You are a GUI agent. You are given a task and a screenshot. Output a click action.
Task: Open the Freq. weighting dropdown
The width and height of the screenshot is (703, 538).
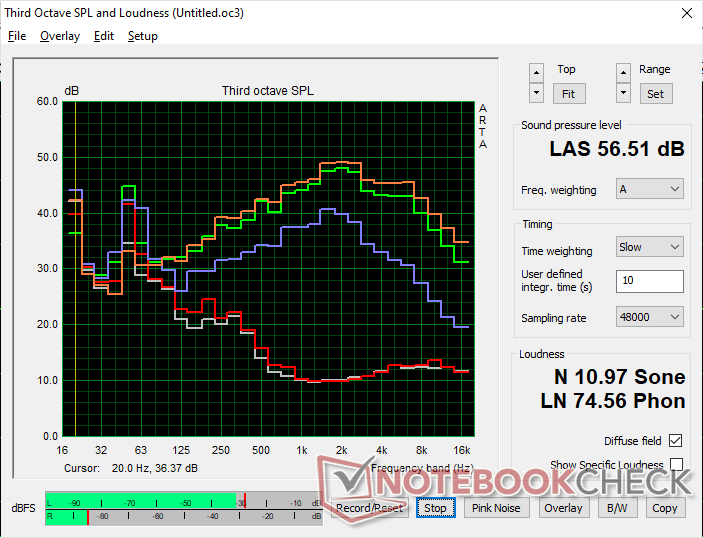pos(649,189)
